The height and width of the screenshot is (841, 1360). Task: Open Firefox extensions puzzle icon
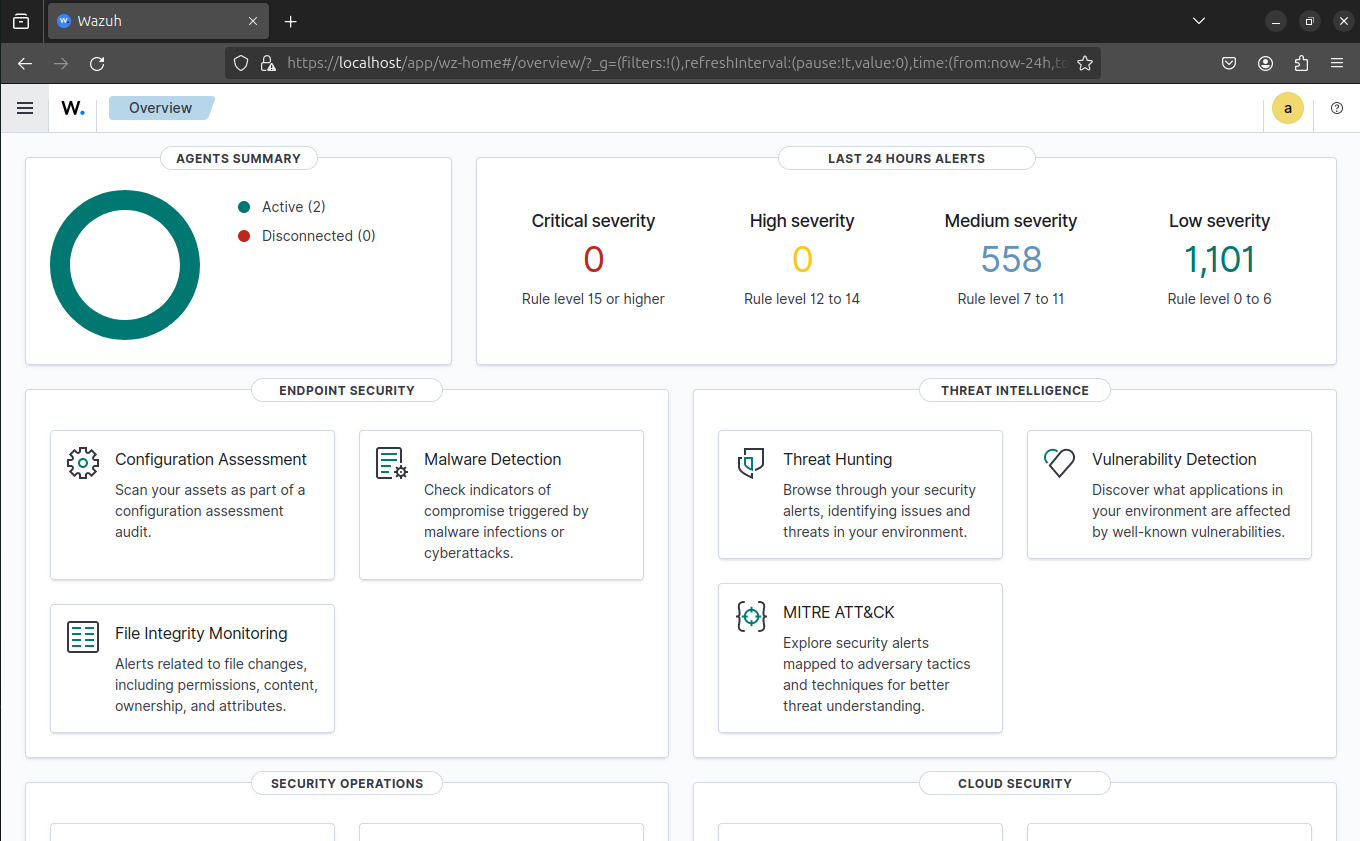tap(1301, 63)
